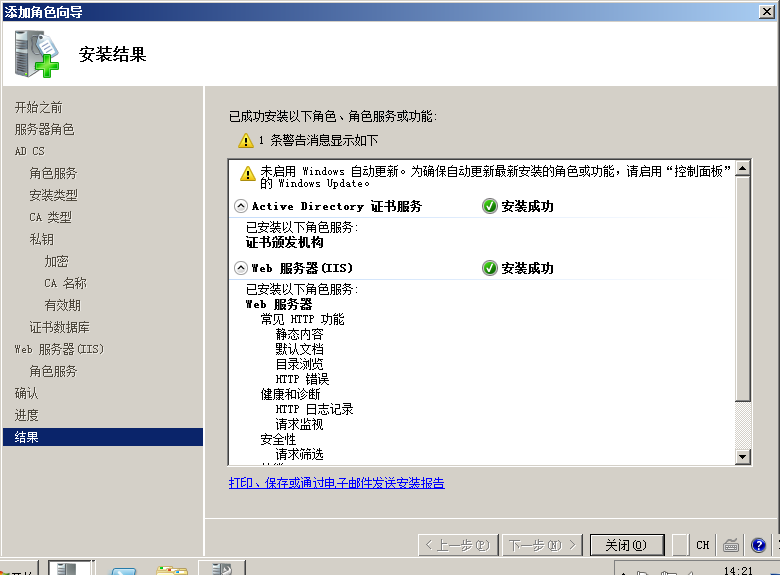Click green success check for Web 服务器(IIS)

pos(489,268)
